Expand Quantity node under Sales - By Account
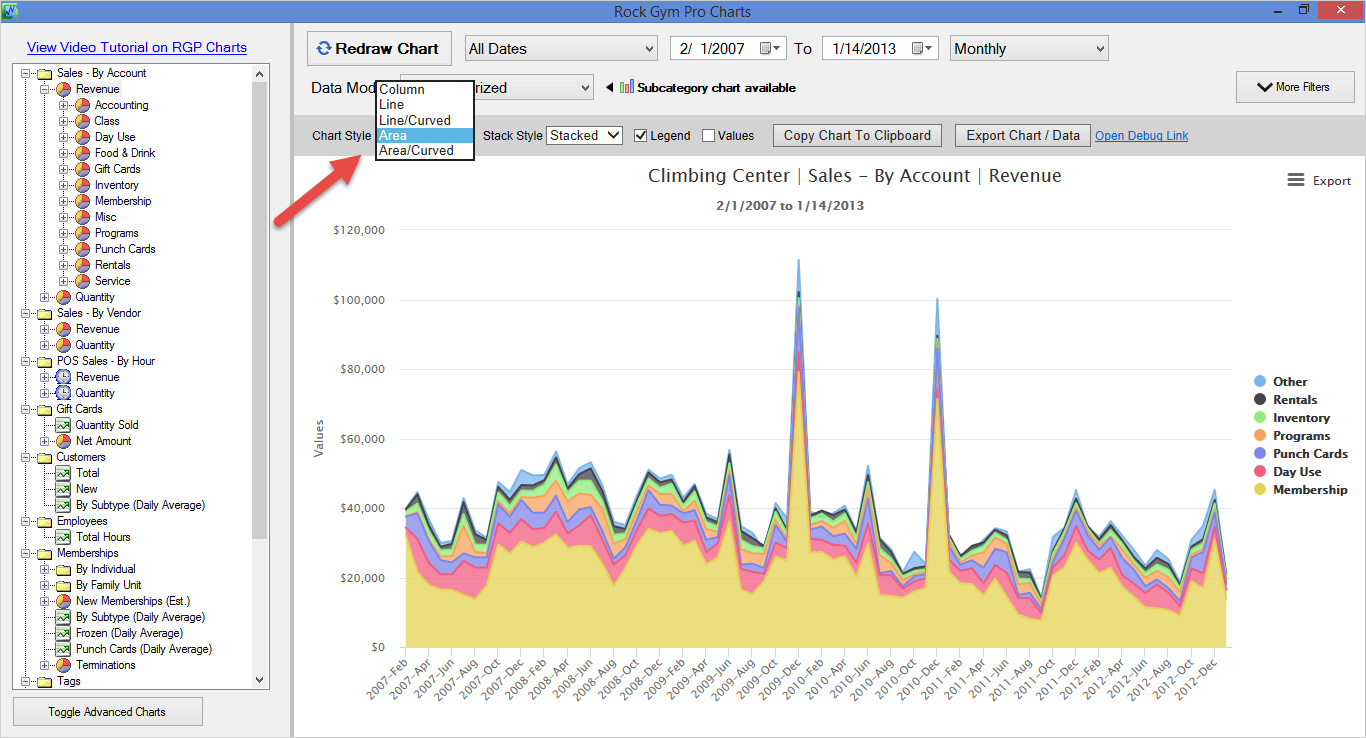This screenshot has height=738, width=1366. tap(44, 297)
